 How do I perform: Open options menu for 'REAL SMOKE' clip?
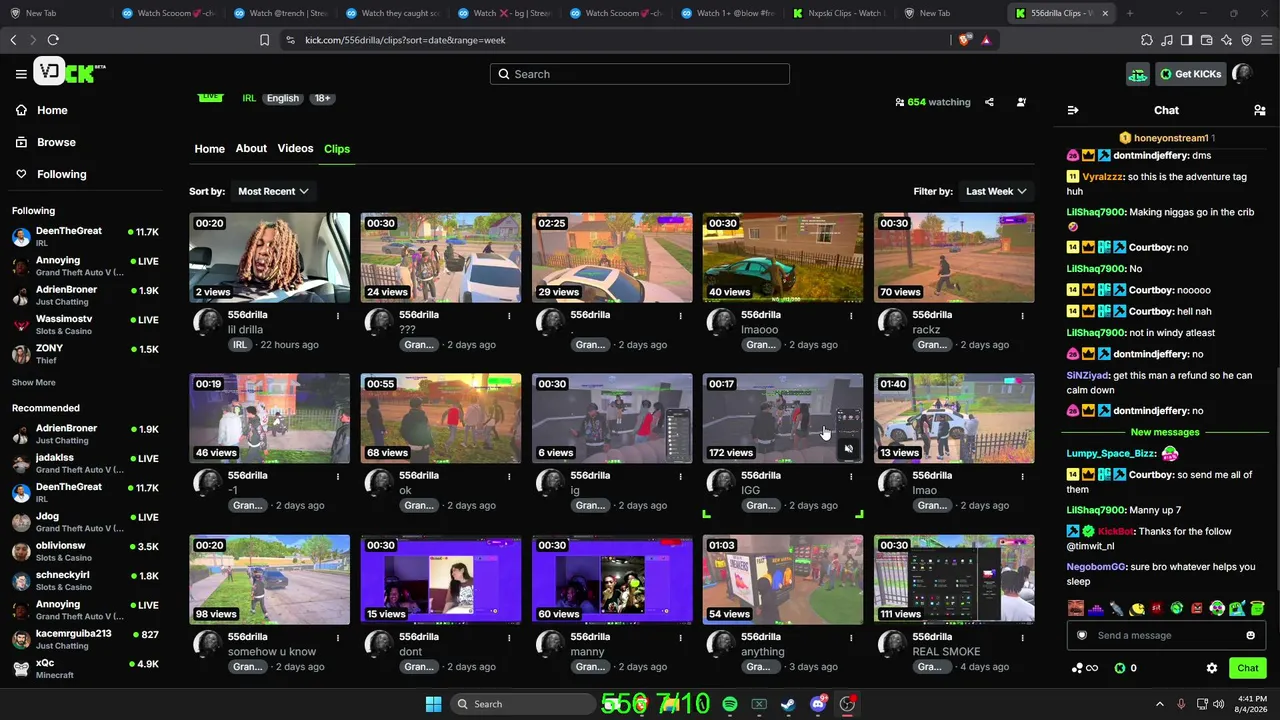click(1022, 638)
